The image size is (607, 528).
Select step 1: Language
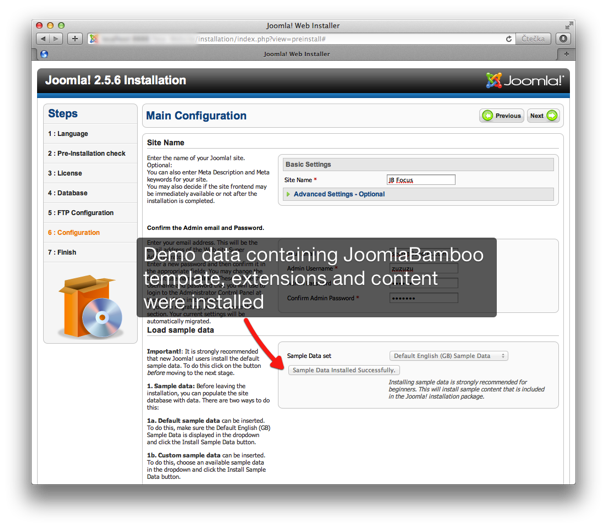[68, 134]
